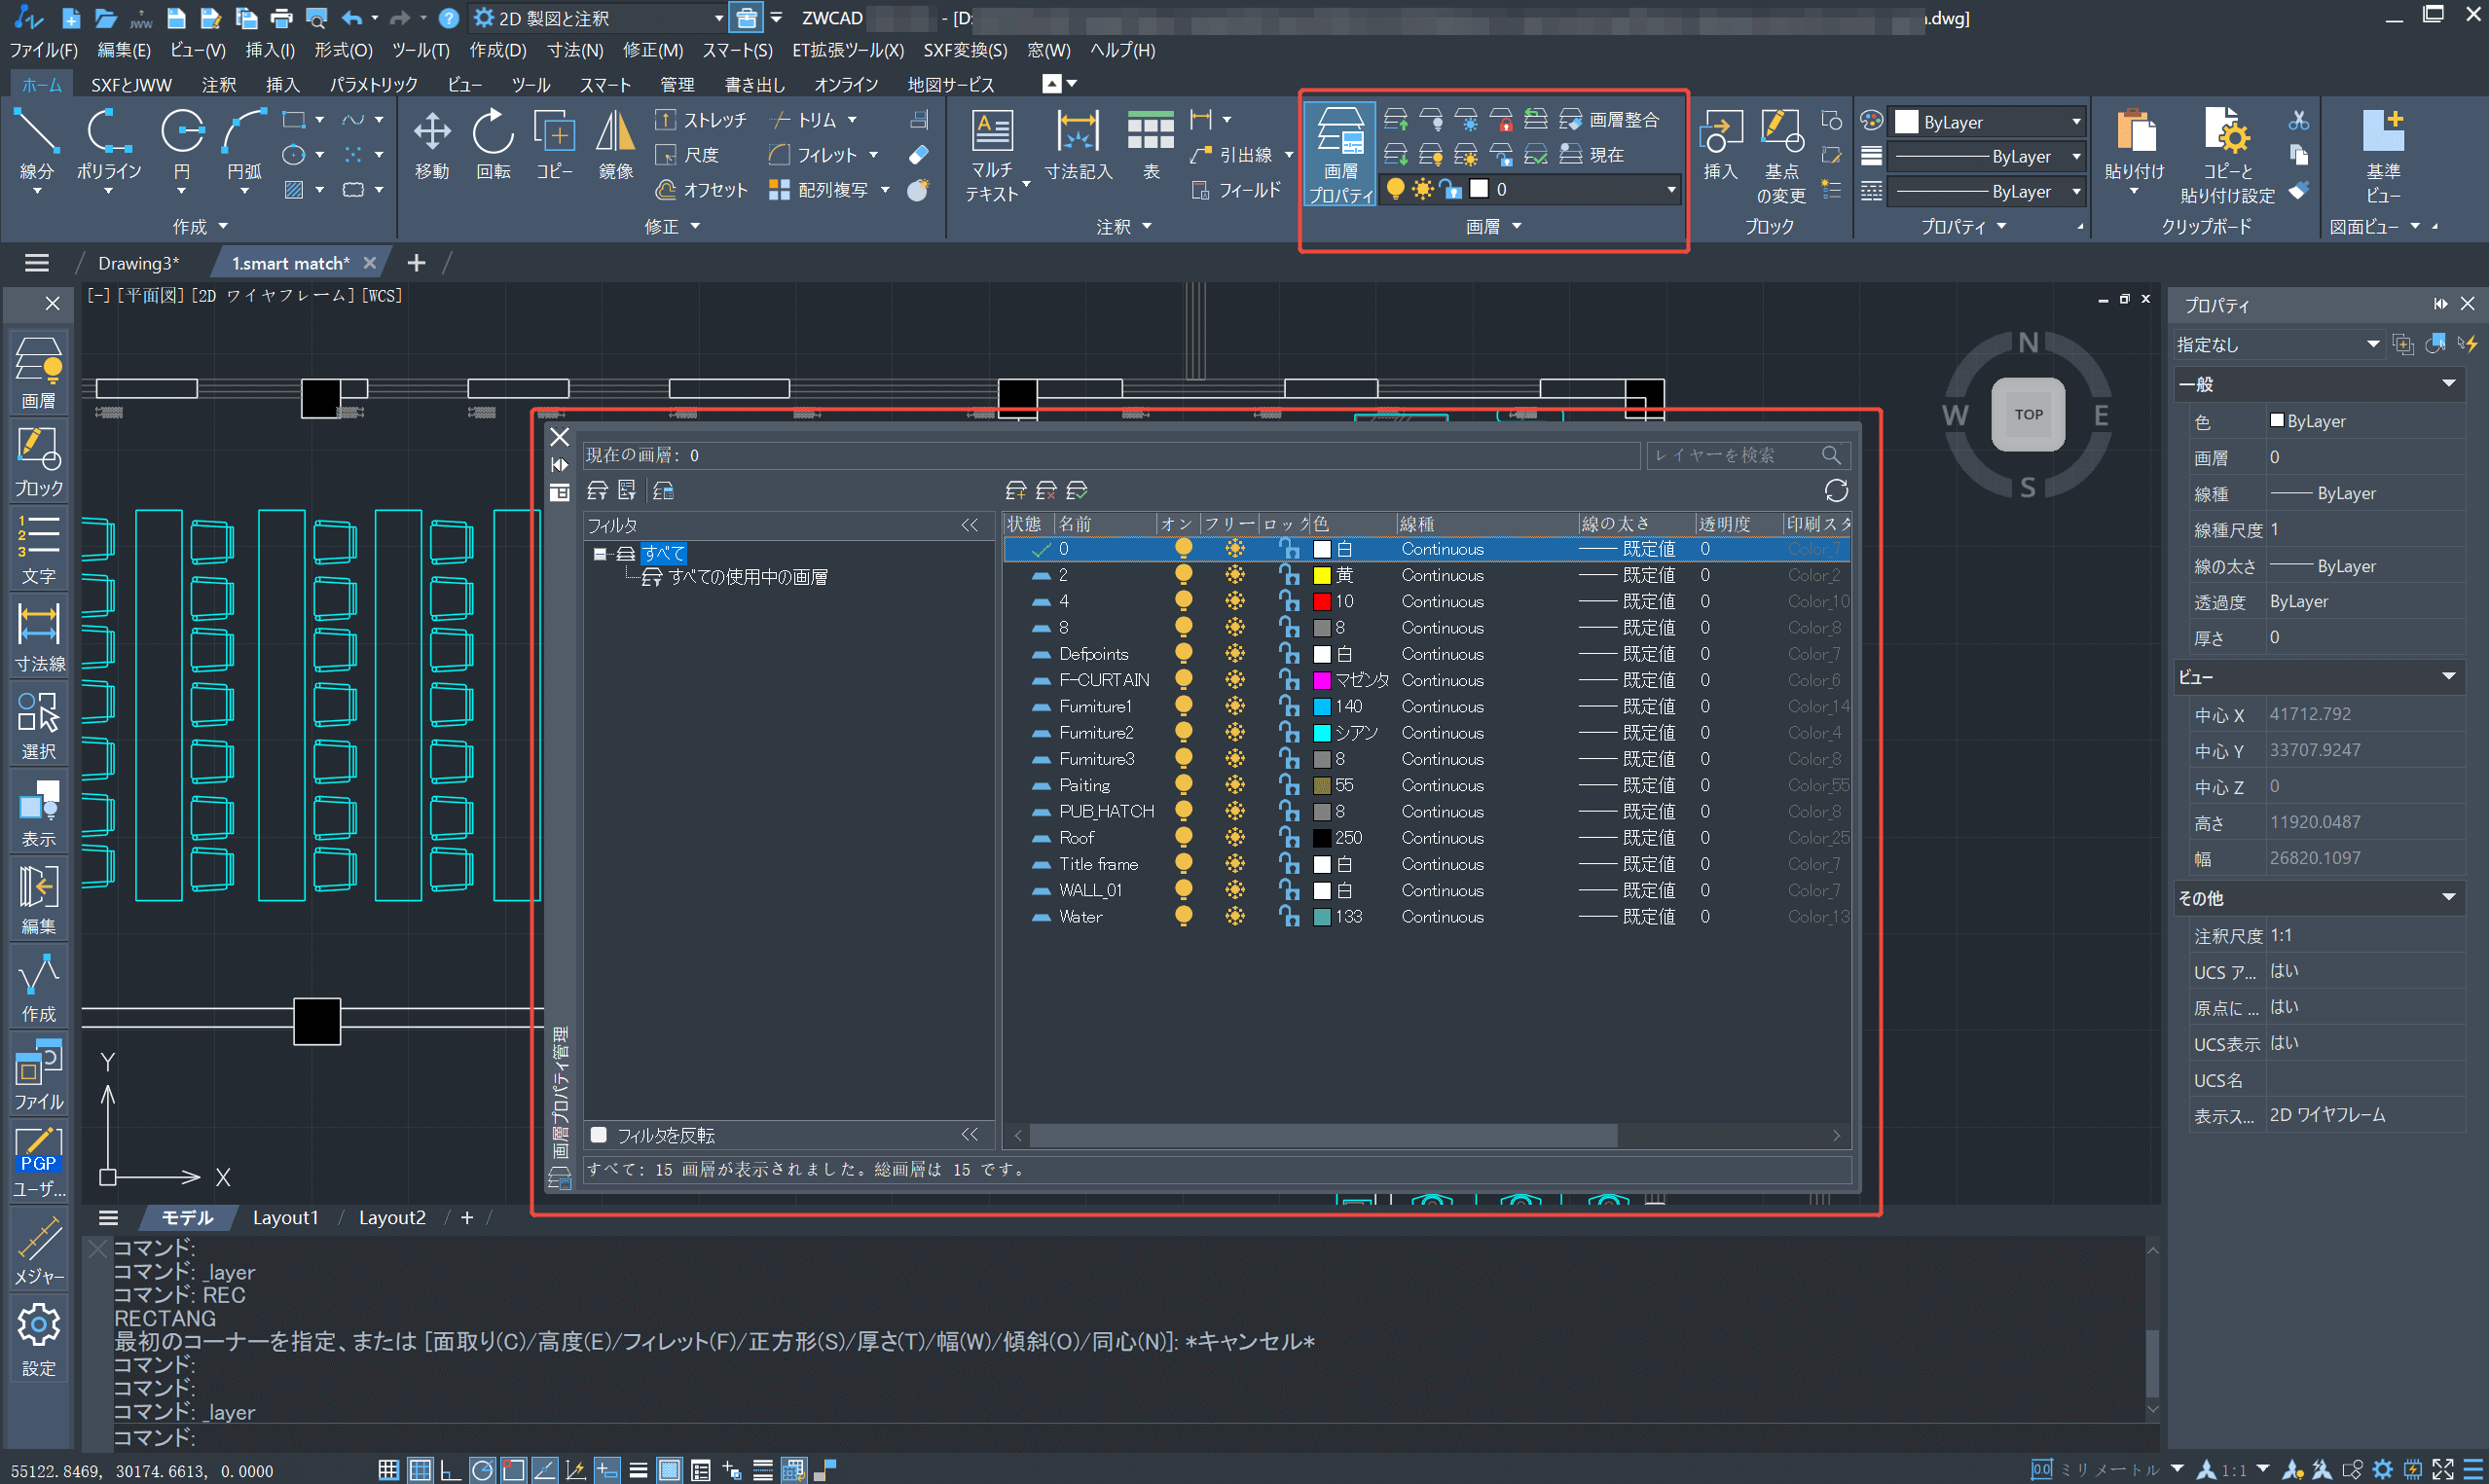Select the 円 circle tool

(182, 145)
